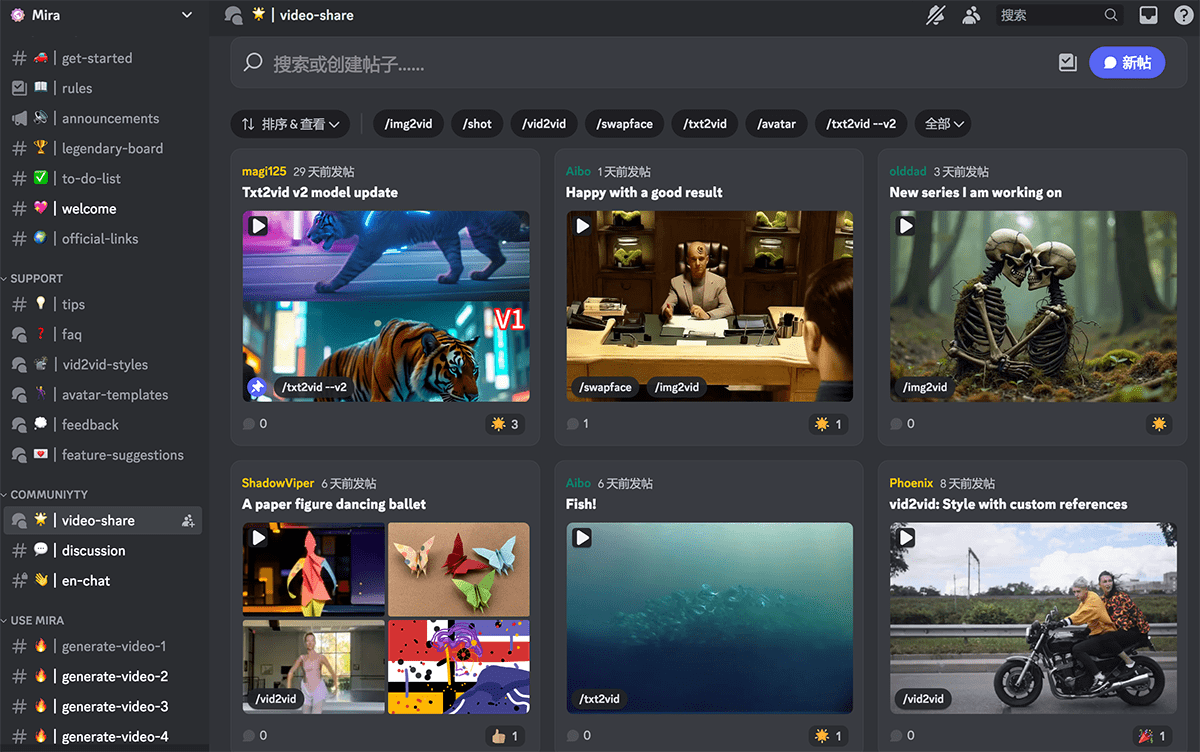Click the 新帖 new post button

tap(1127, 63)
